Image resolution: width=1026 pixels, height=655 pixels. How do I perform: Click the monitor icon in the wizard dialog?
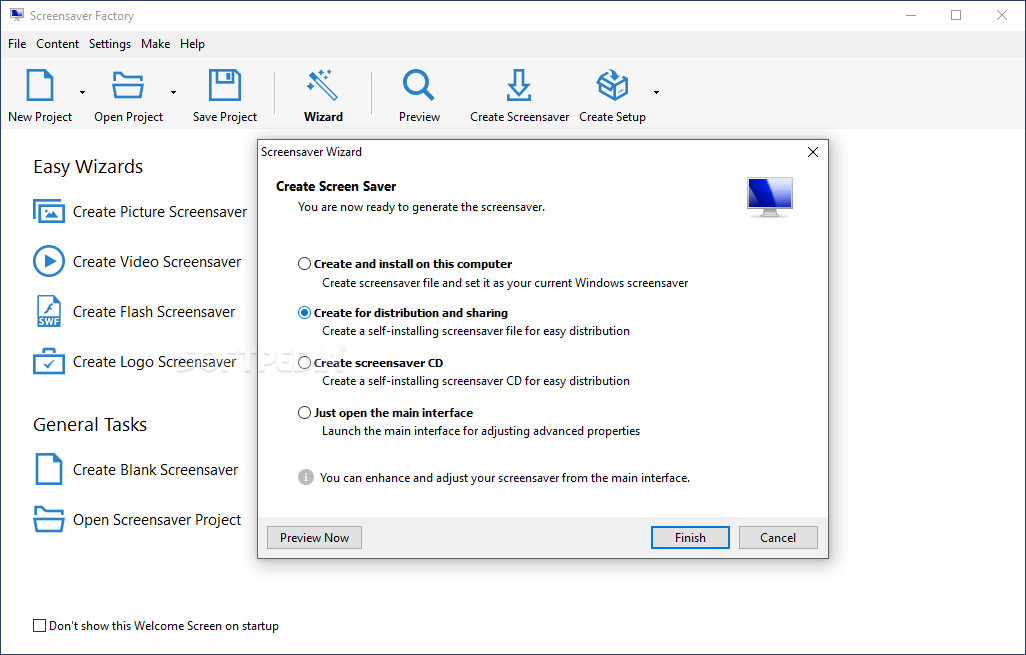[x=770, y=198]
